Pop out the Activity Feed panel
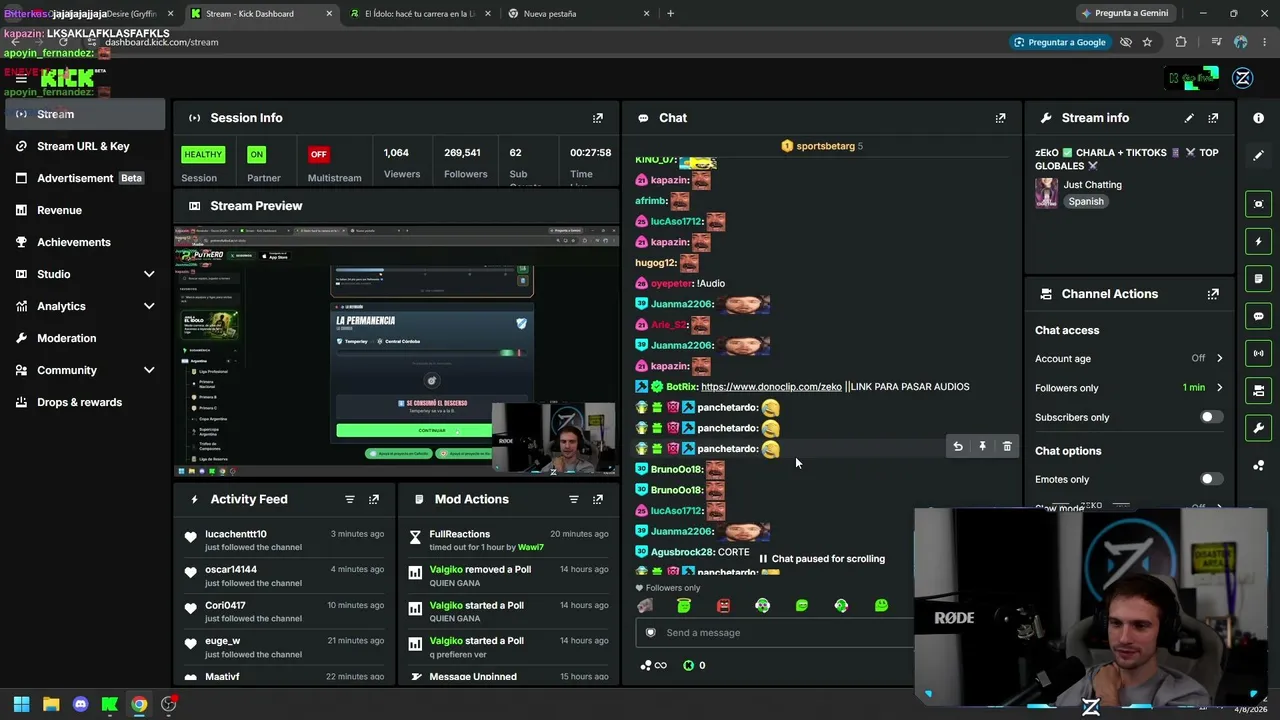The image size is (1280, 720). (374, 499)
